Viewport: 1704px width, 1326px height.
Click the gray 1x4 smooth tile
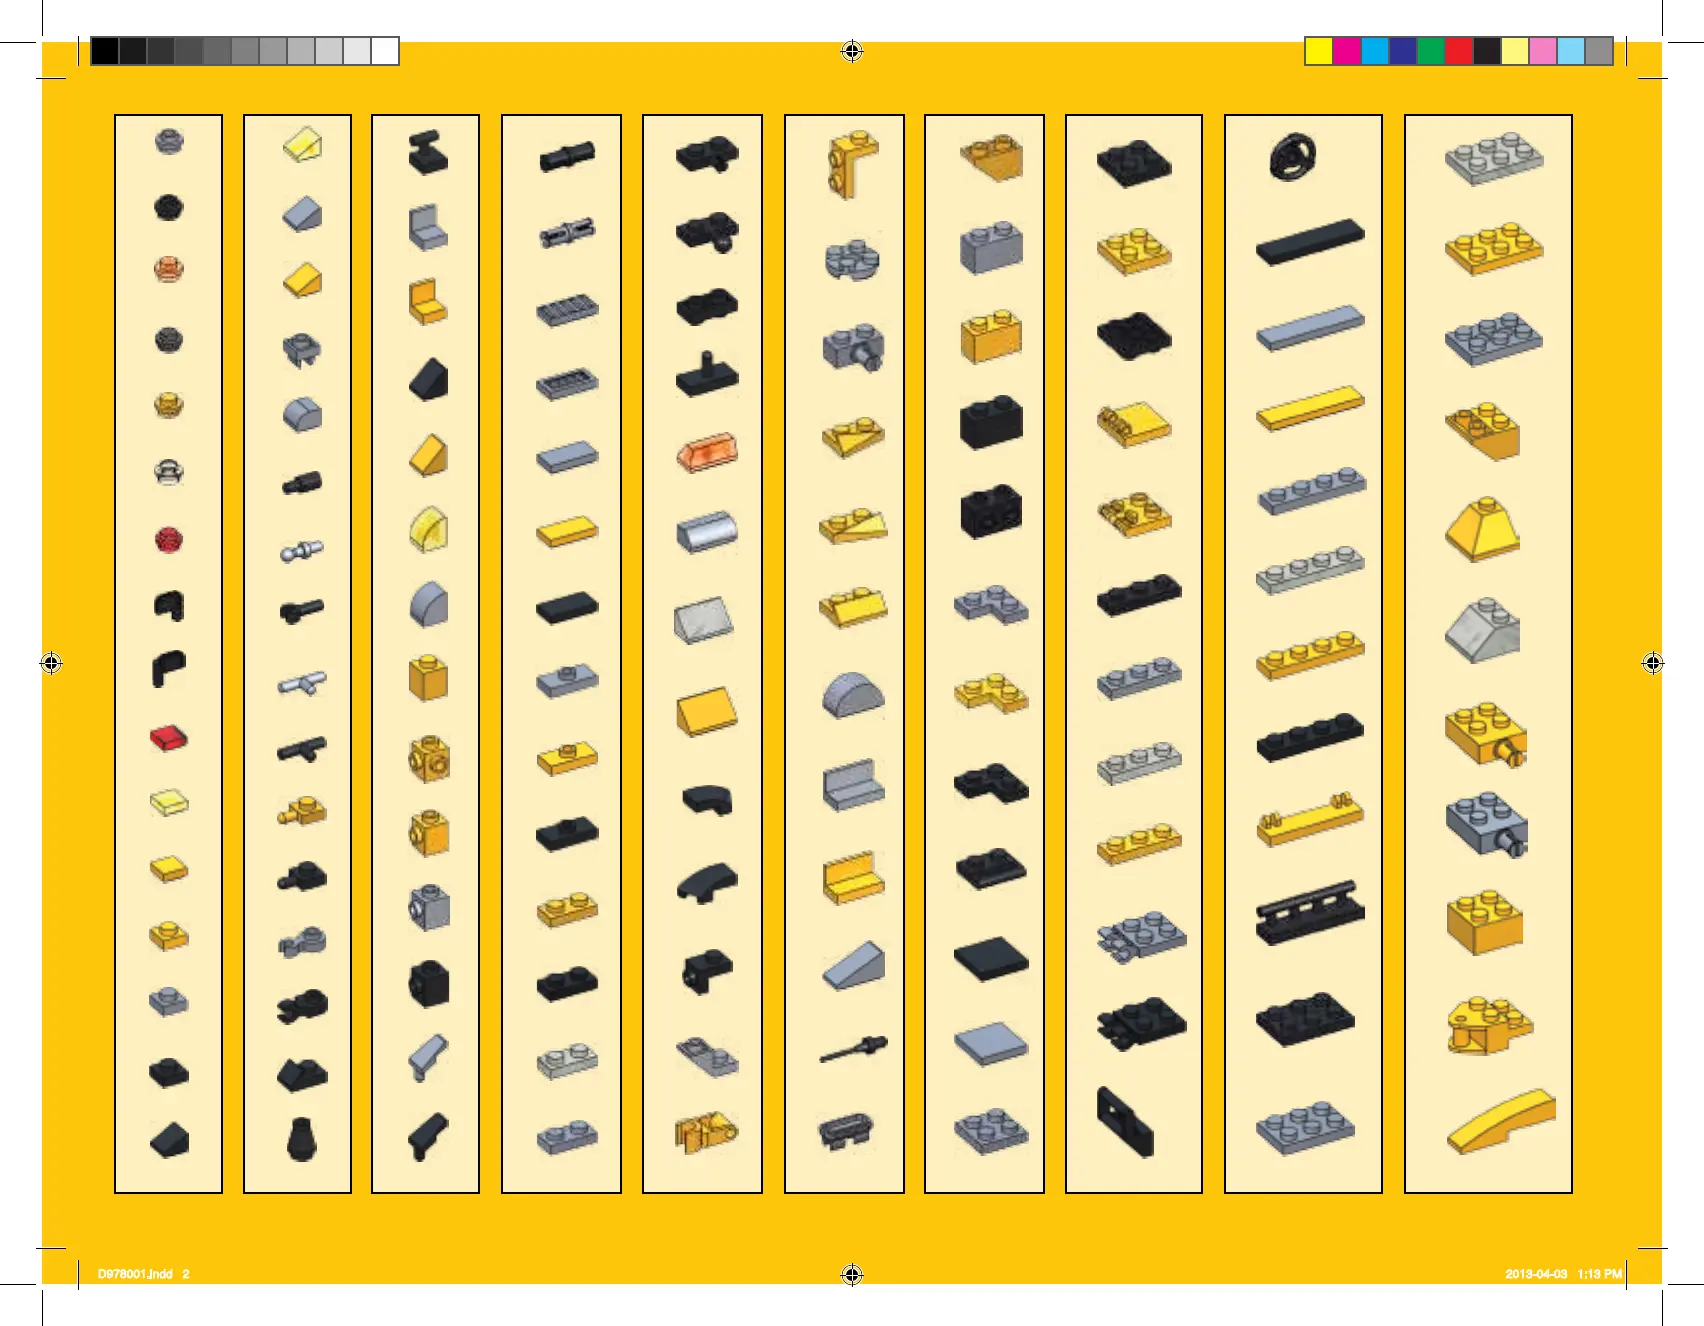coord(1310,328)
